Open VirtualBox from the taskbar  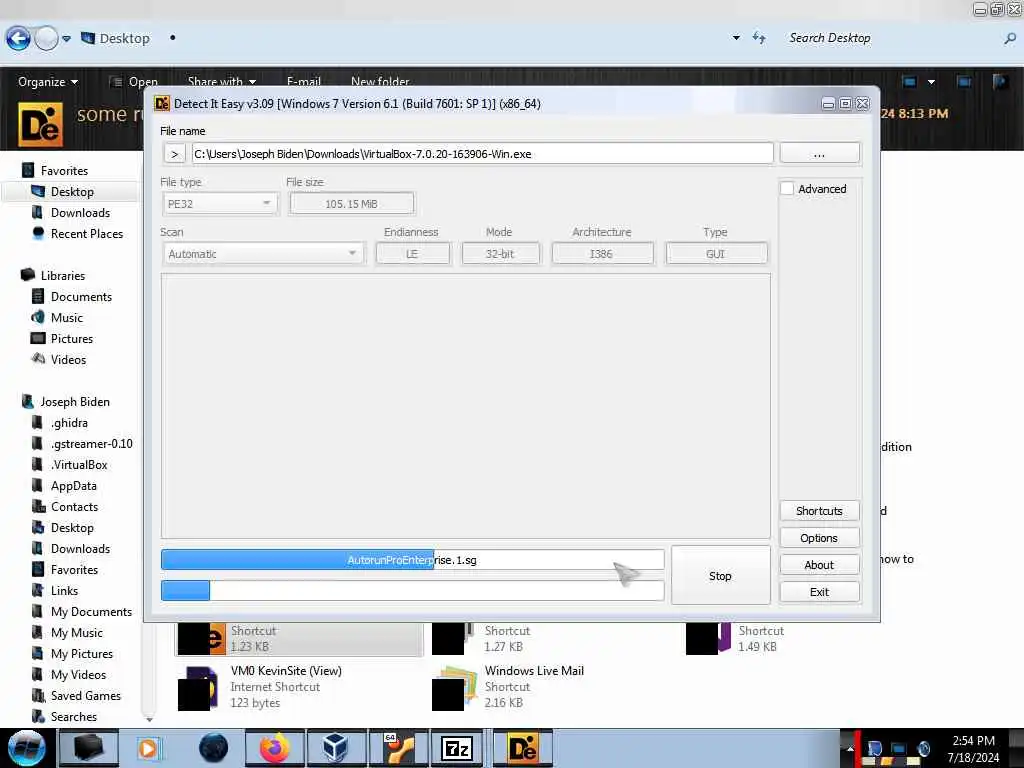coord(335,748)
